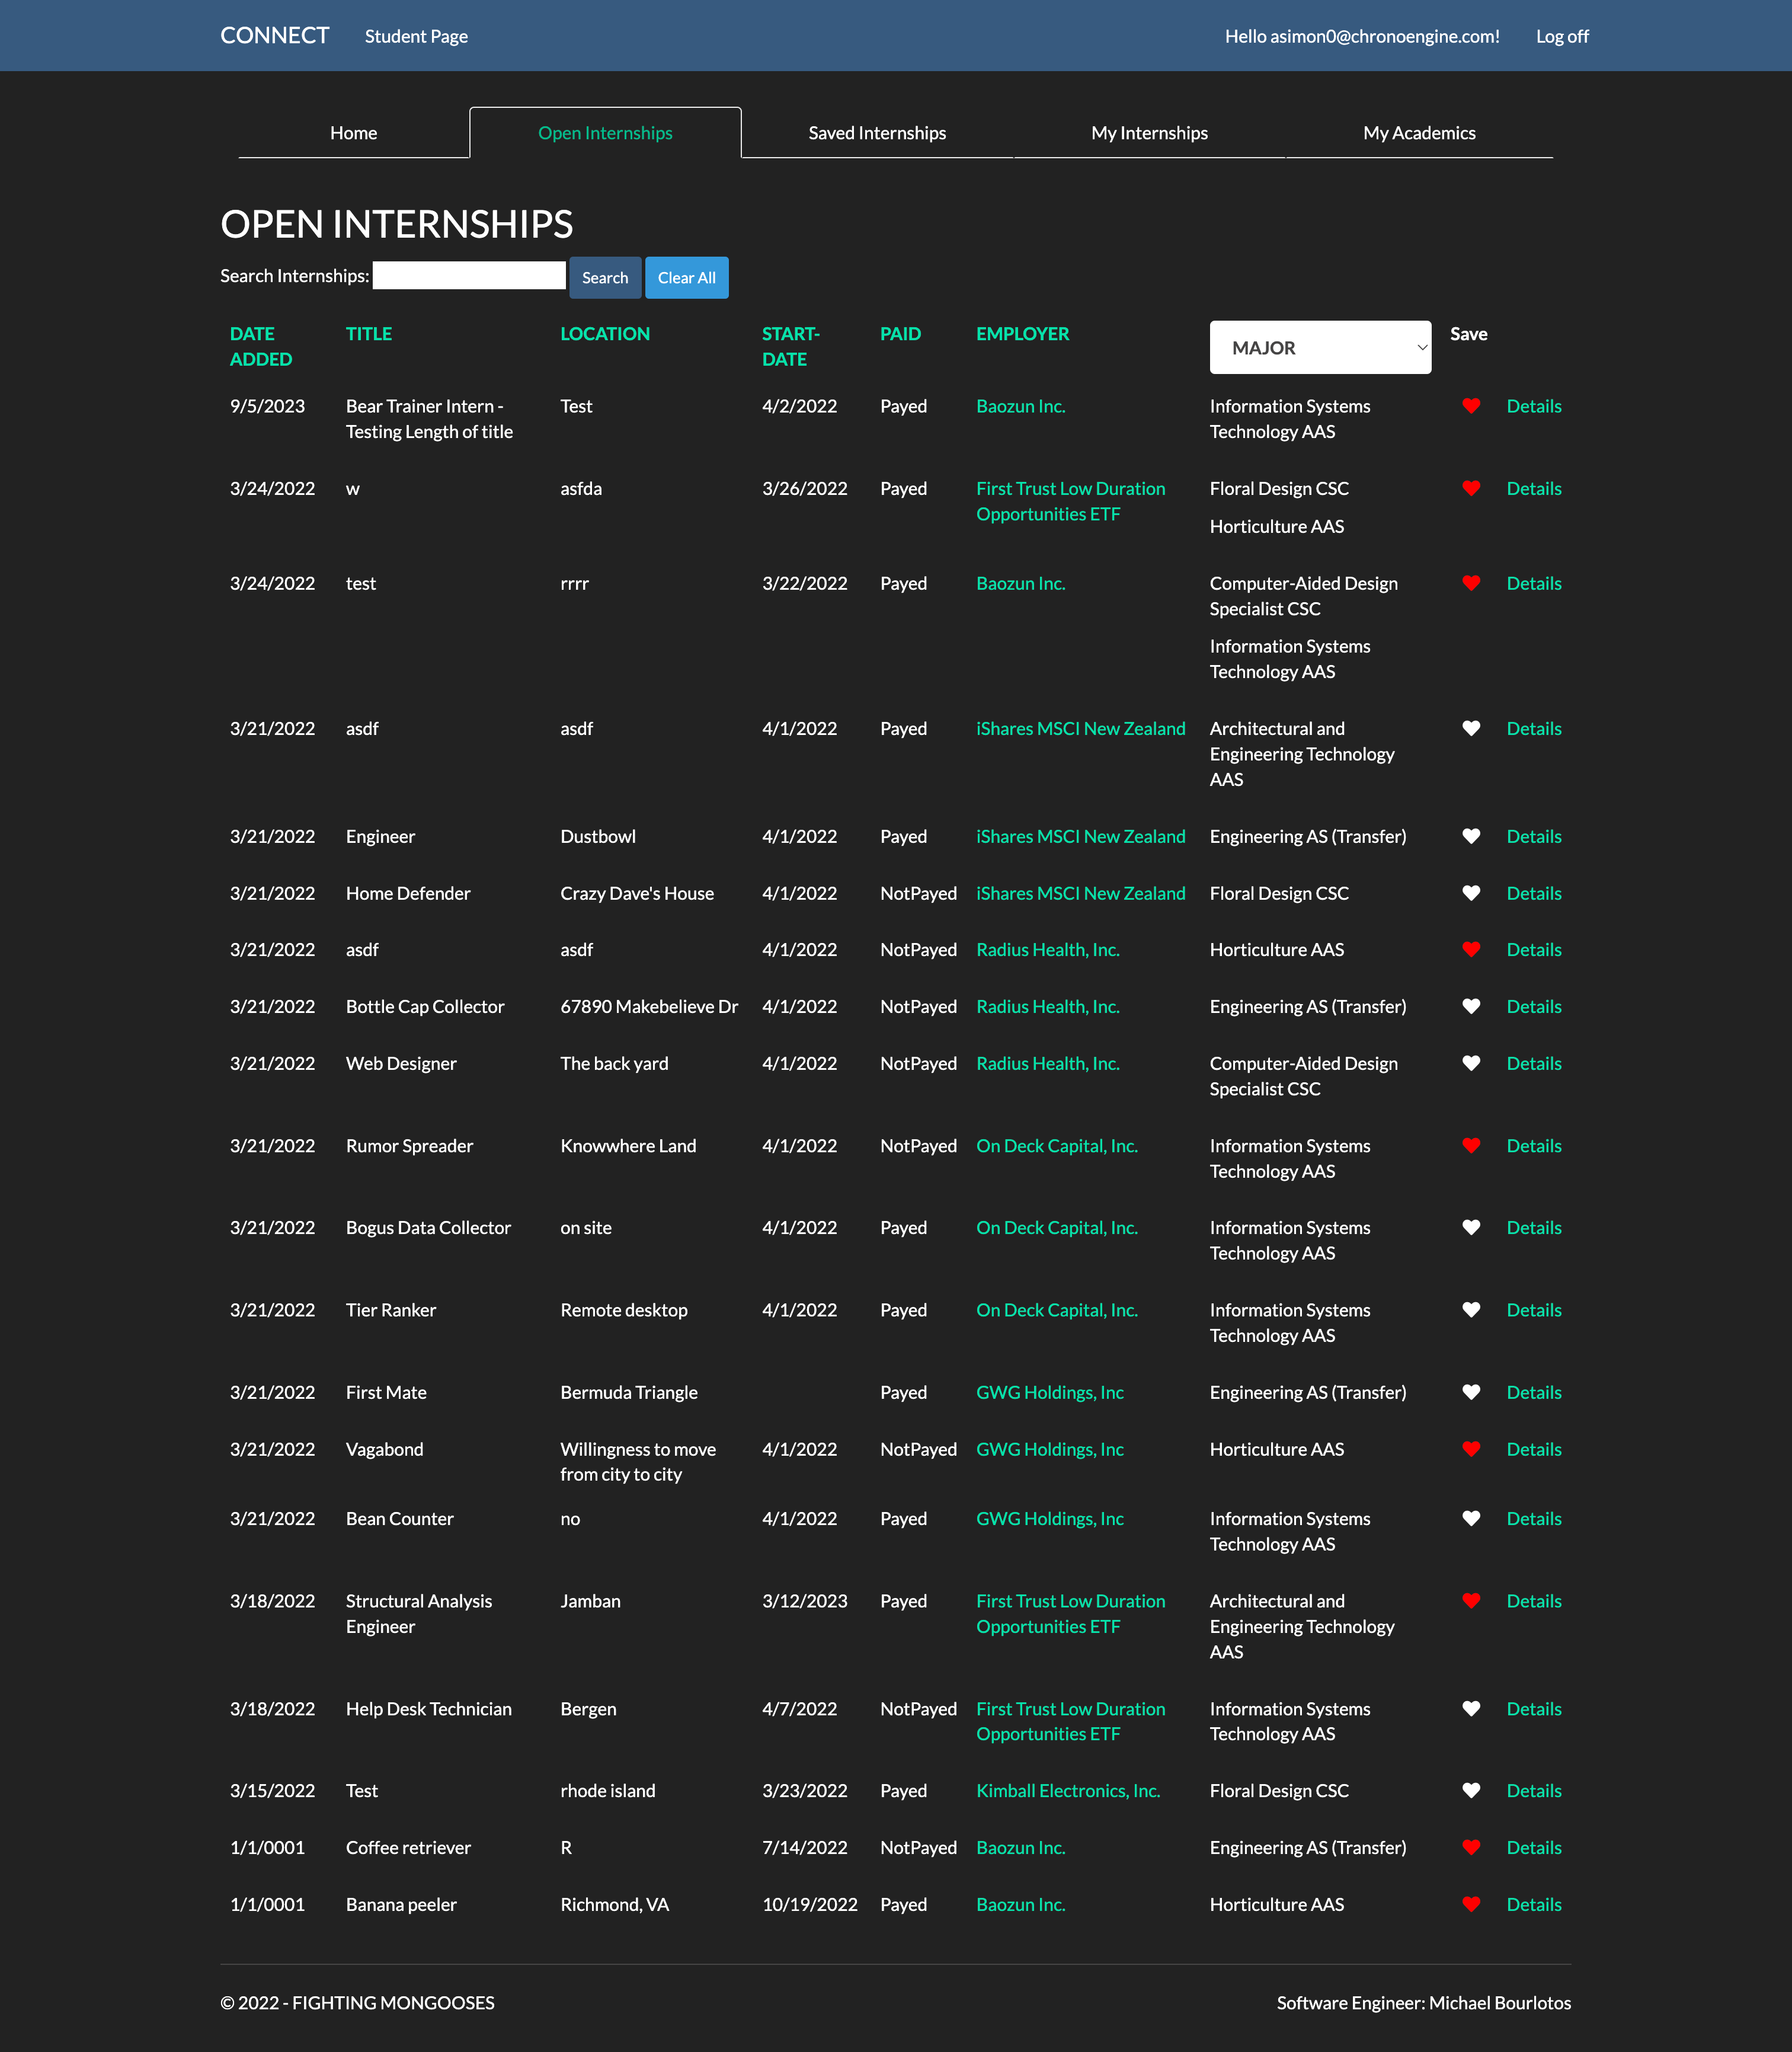Click heart icon for Web Designer internship
This screenshot has height=2052, width=1792.
[x=1470, y=1063]
